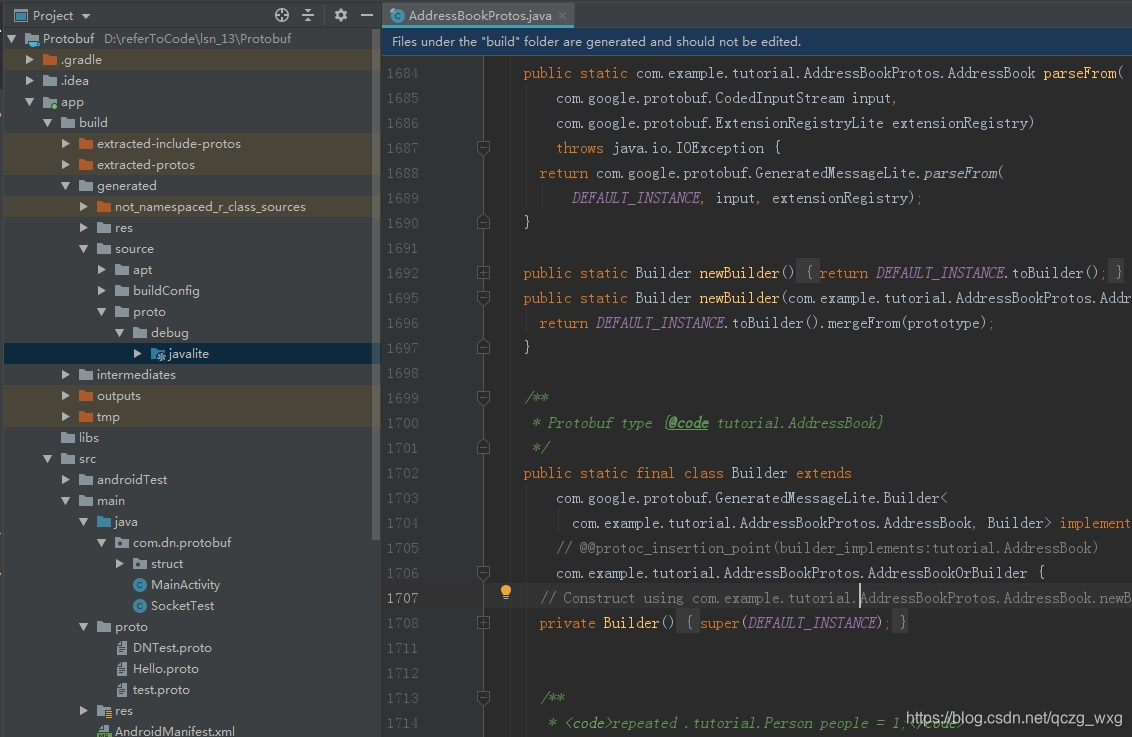
Task: Collapse method fold marker at line 1695
Action: [x=484, y=297]
